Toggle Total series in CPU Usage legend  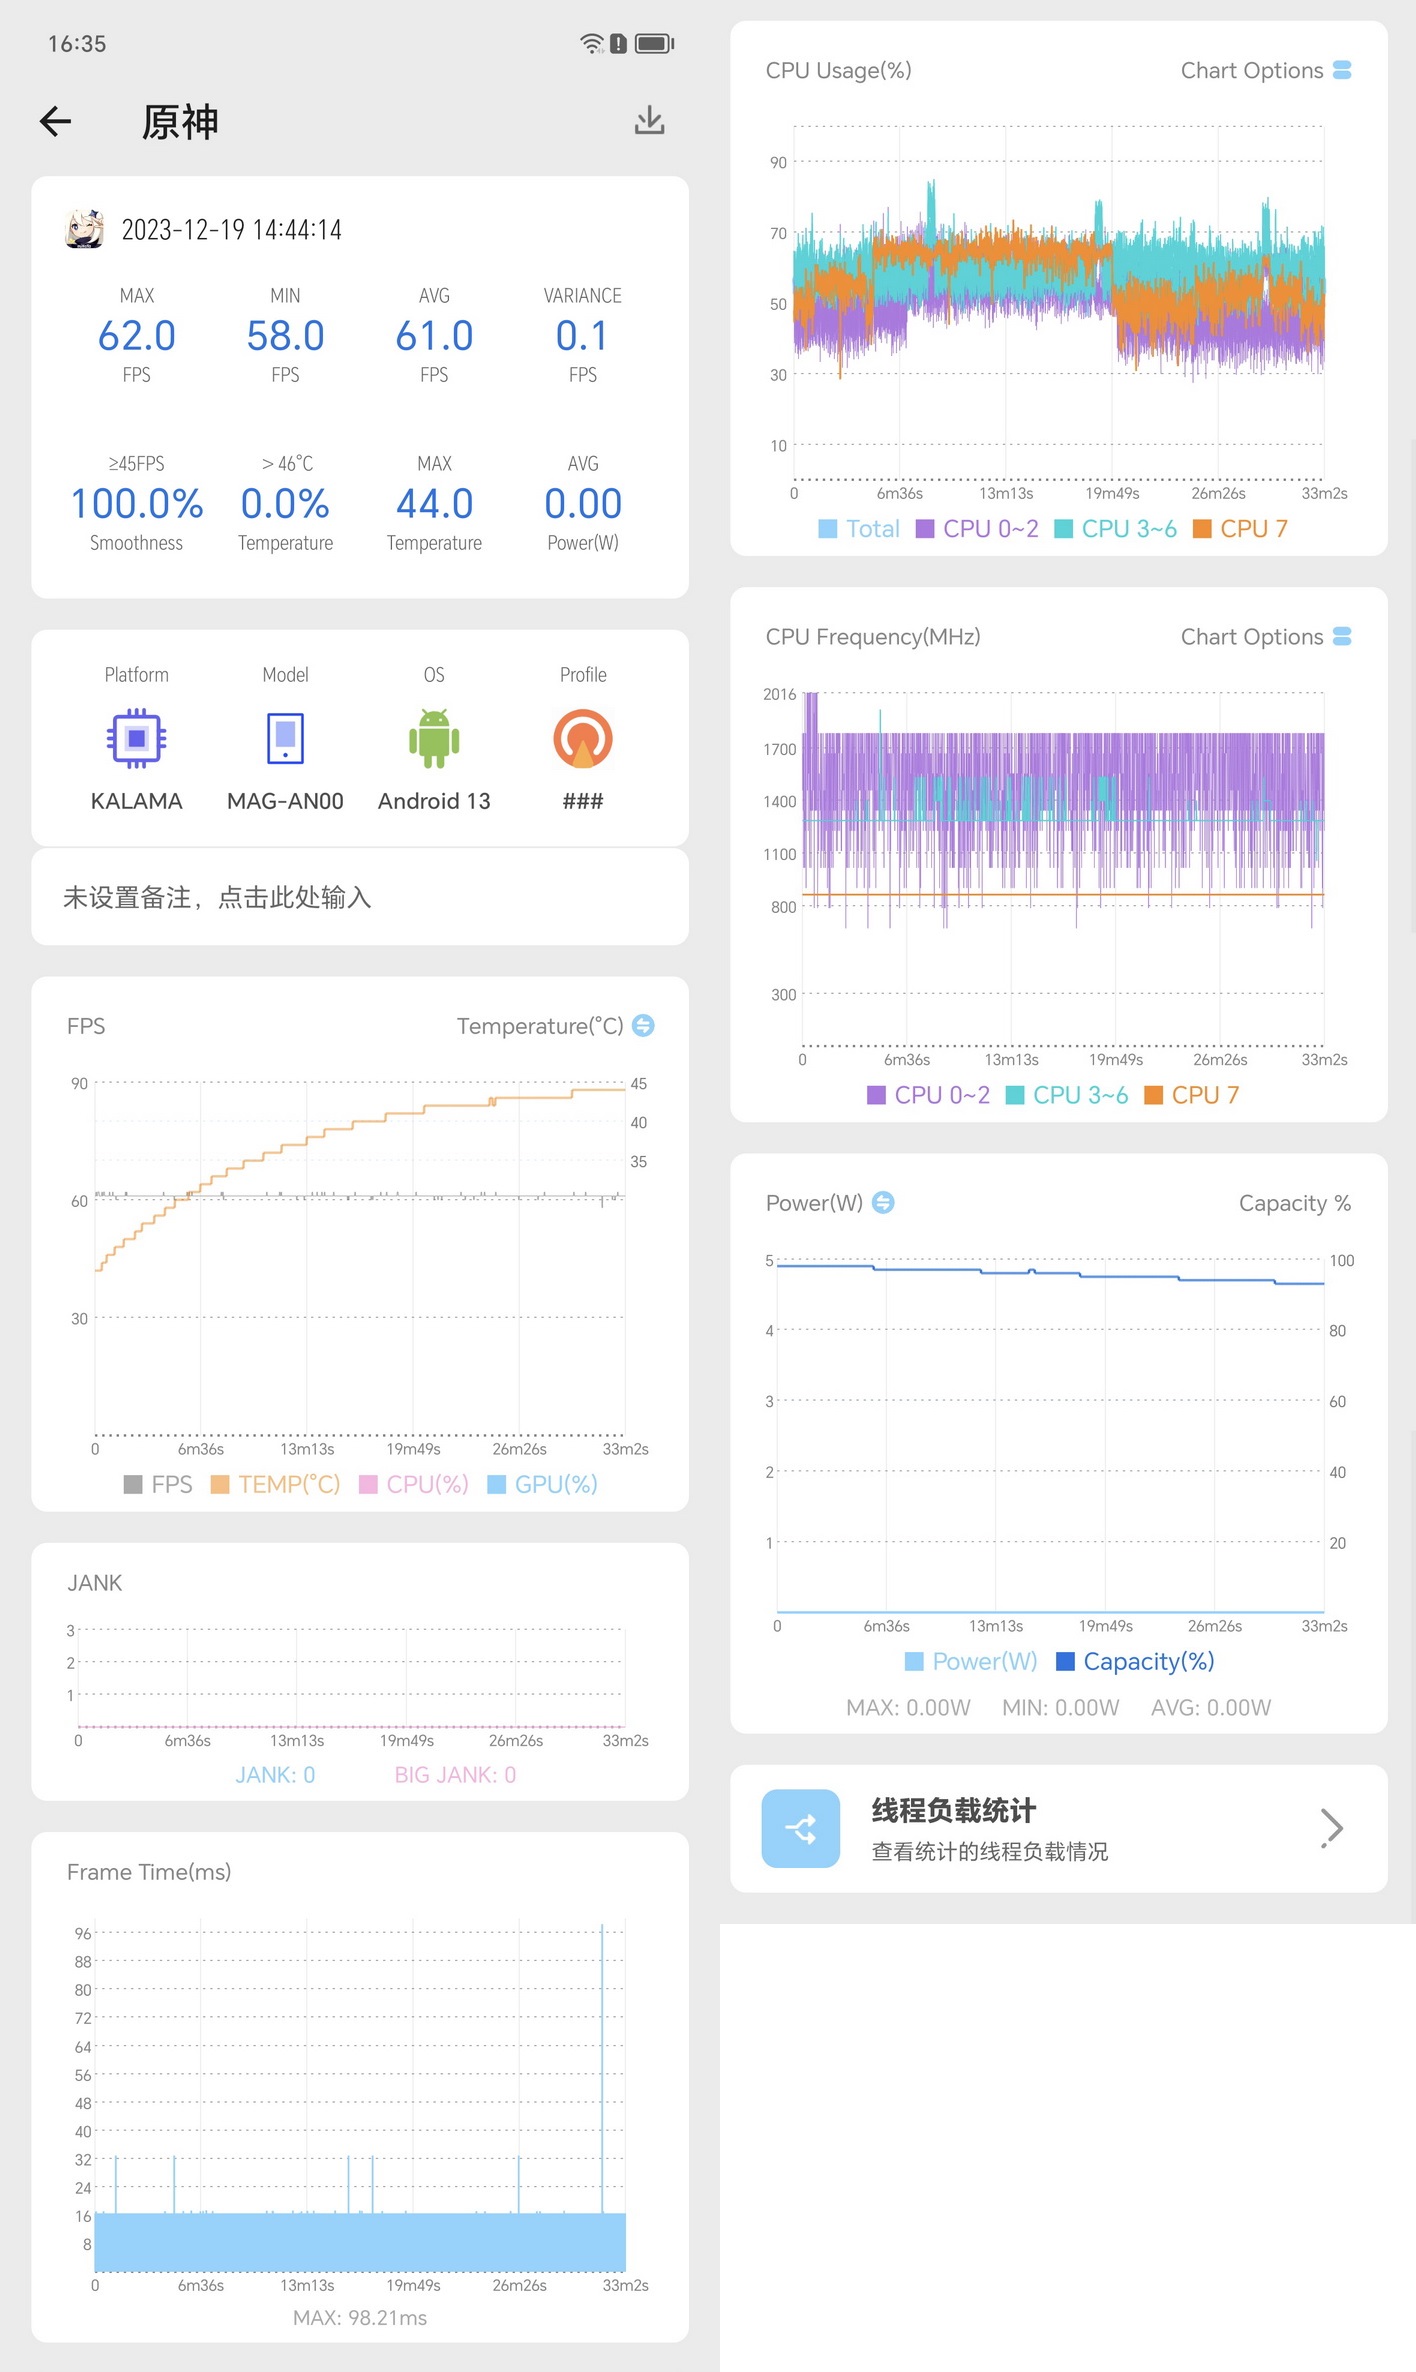pos(859,528)
